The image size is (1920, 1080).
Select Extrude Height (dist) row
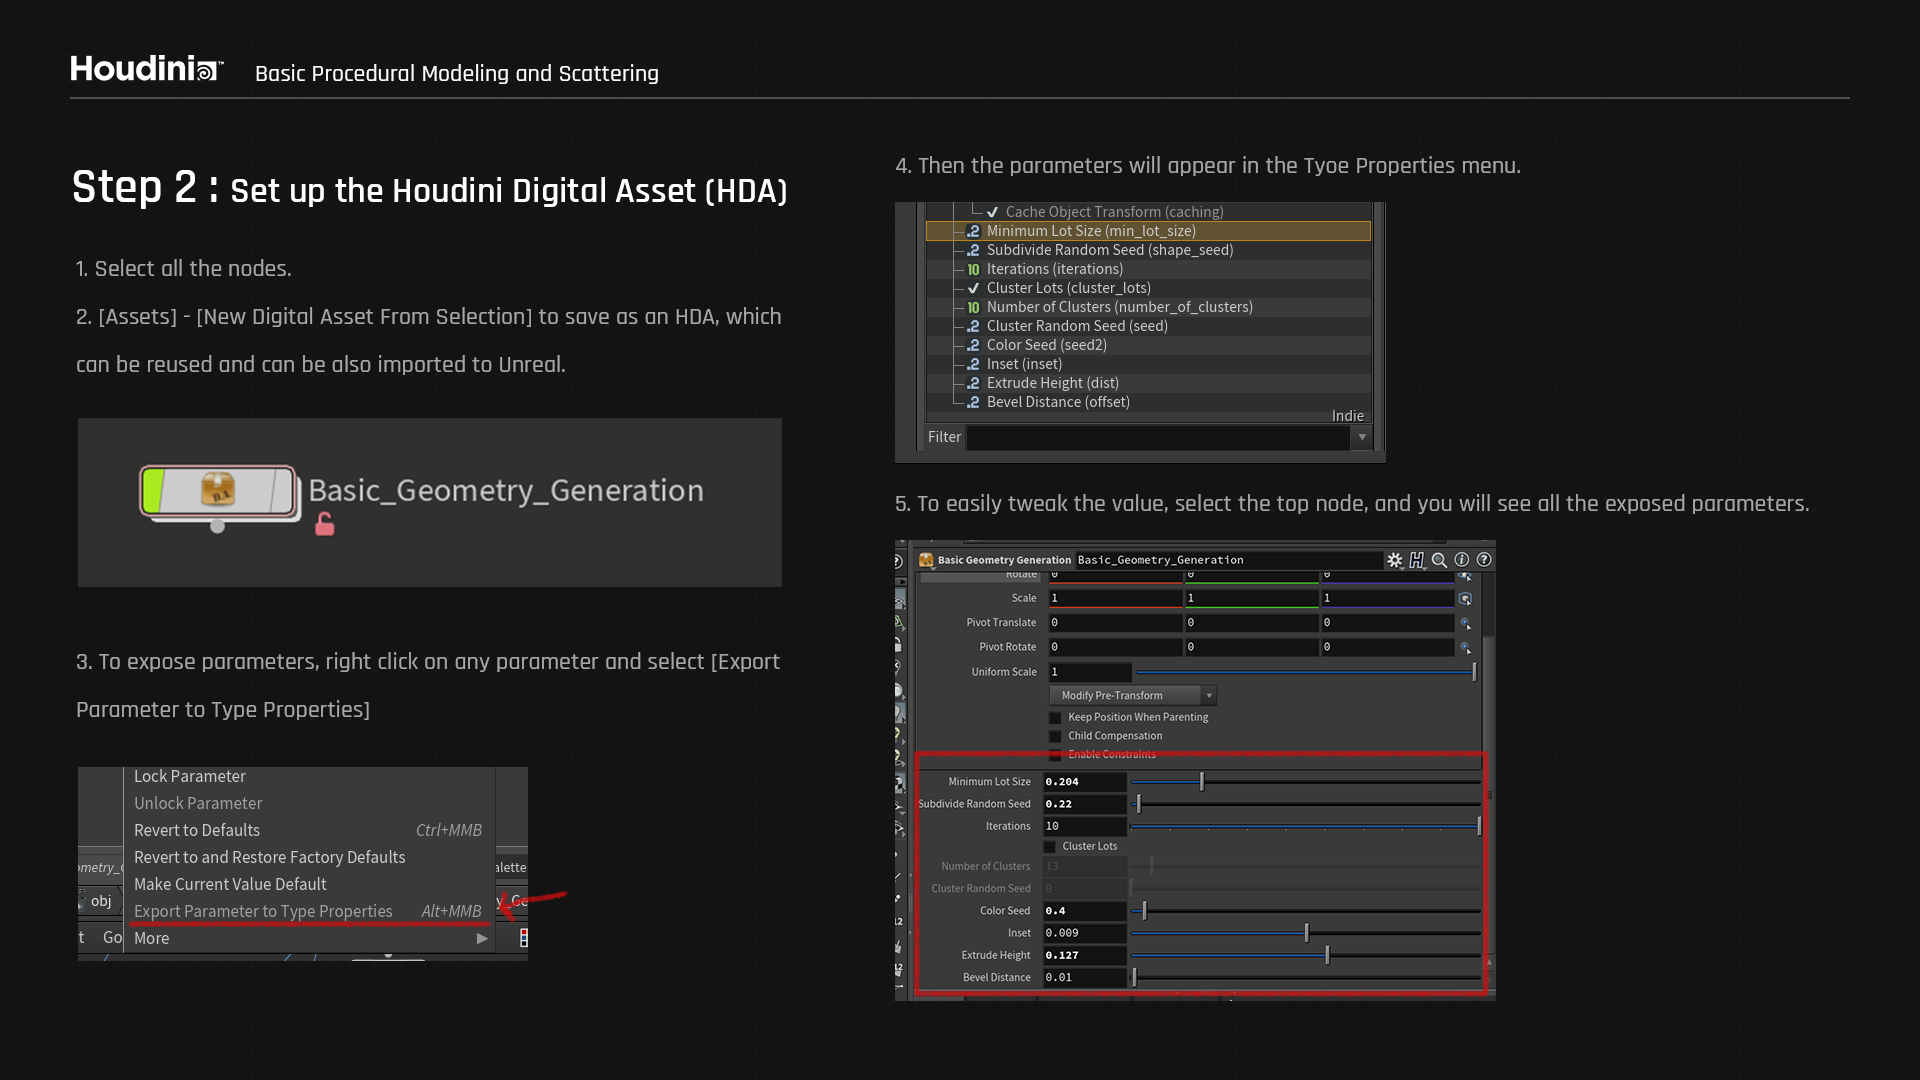click(1148, 383)
